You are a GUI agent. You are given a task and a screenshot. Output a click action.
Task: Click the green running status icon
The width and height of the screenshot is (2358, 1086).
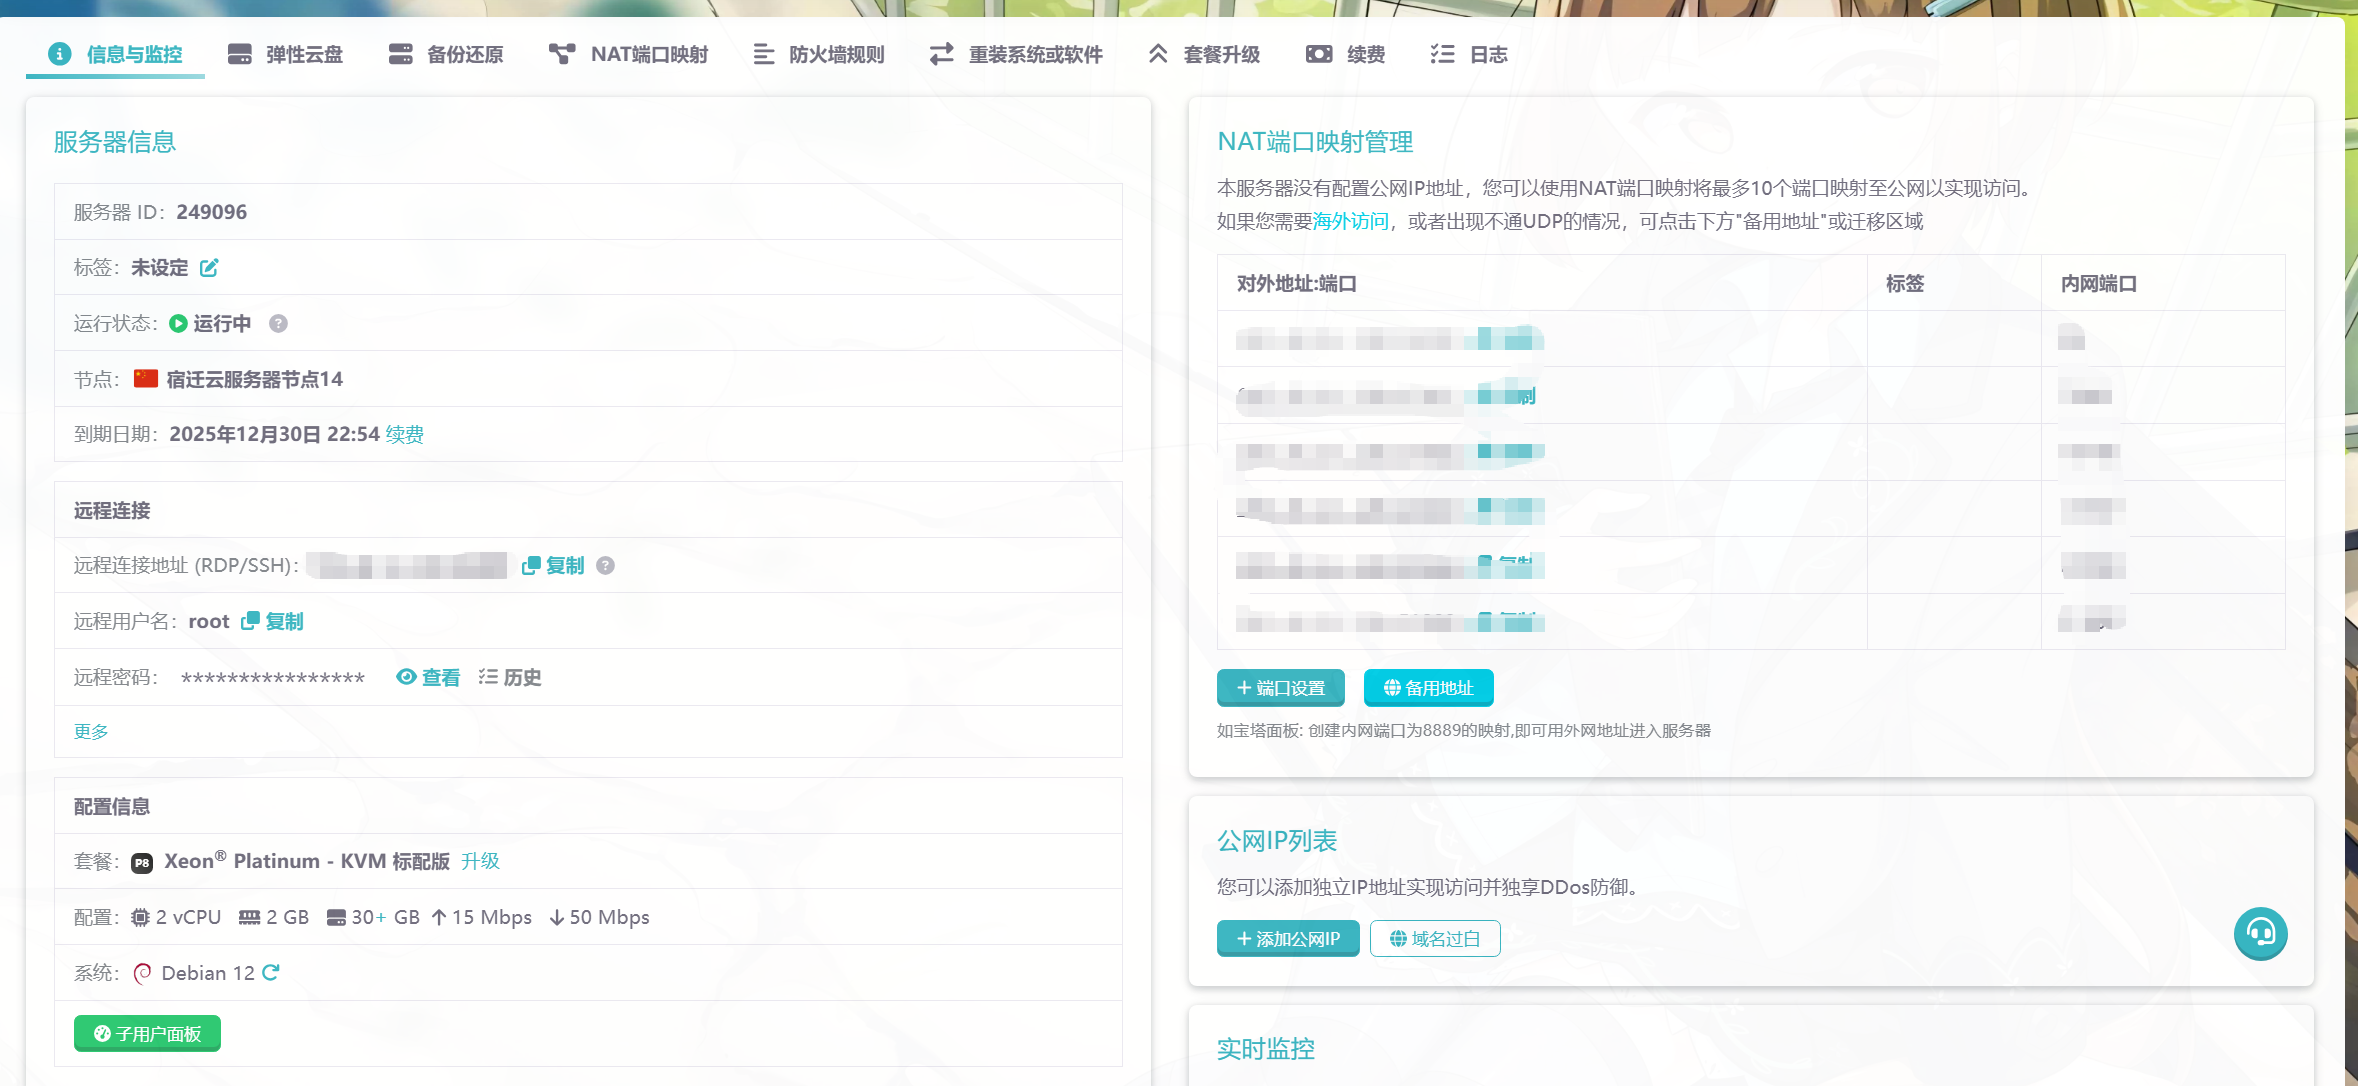click(178, 323)
